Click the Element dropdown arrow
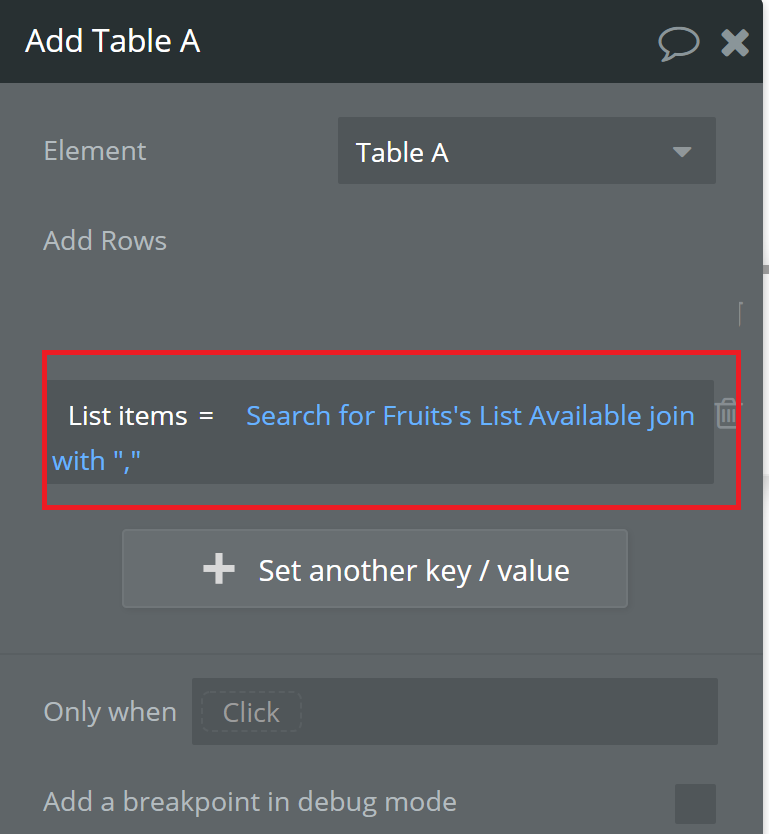This screenshot has width=769, height=834. (x=682, y=152)
